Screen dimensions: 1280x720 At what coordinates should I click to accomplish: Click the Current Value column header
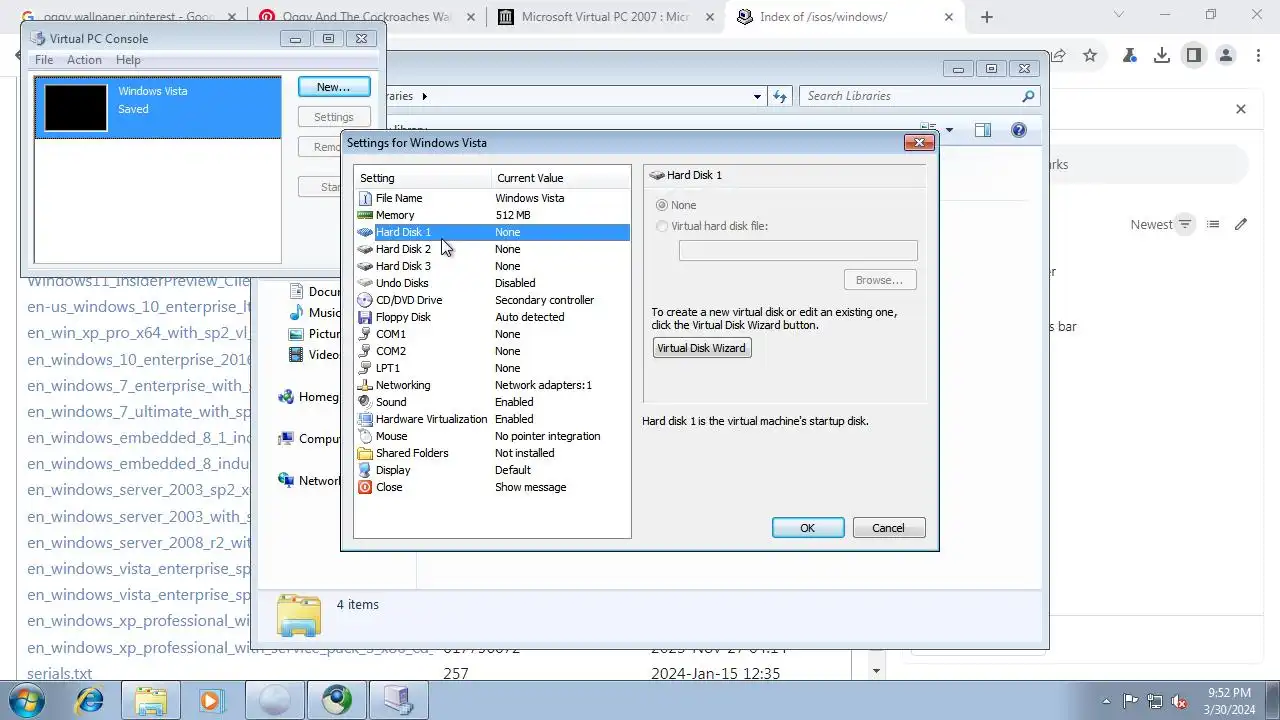(x=561, y=178)
